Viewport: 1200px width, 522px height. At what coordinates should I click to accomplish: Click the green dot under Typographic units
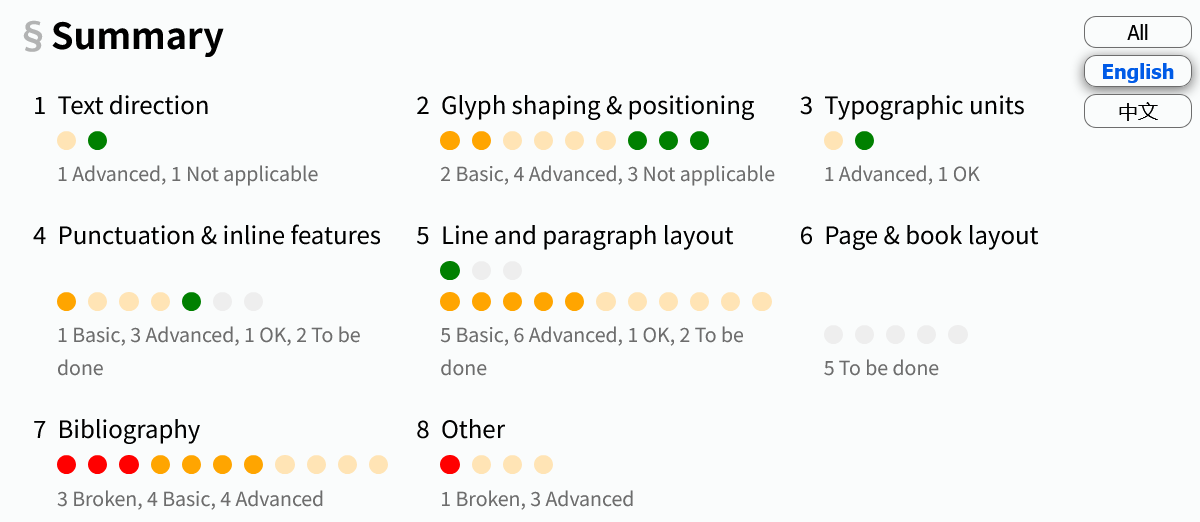[865, 141]
